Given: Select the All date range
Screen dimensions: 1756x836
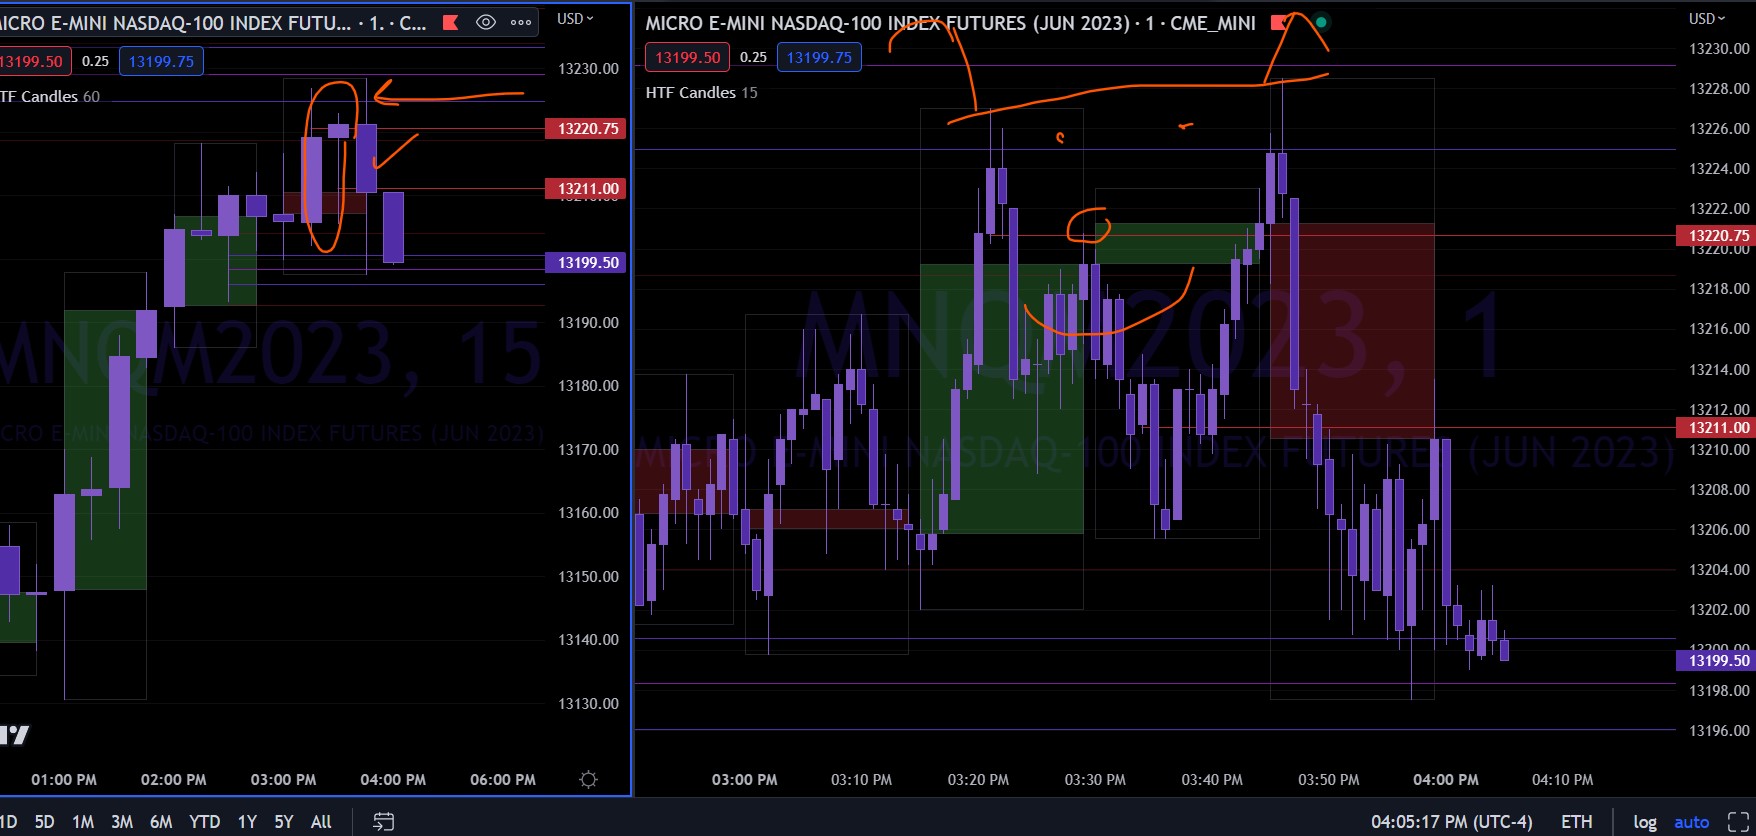Looking at the screenshot, I should coord(321,822).
